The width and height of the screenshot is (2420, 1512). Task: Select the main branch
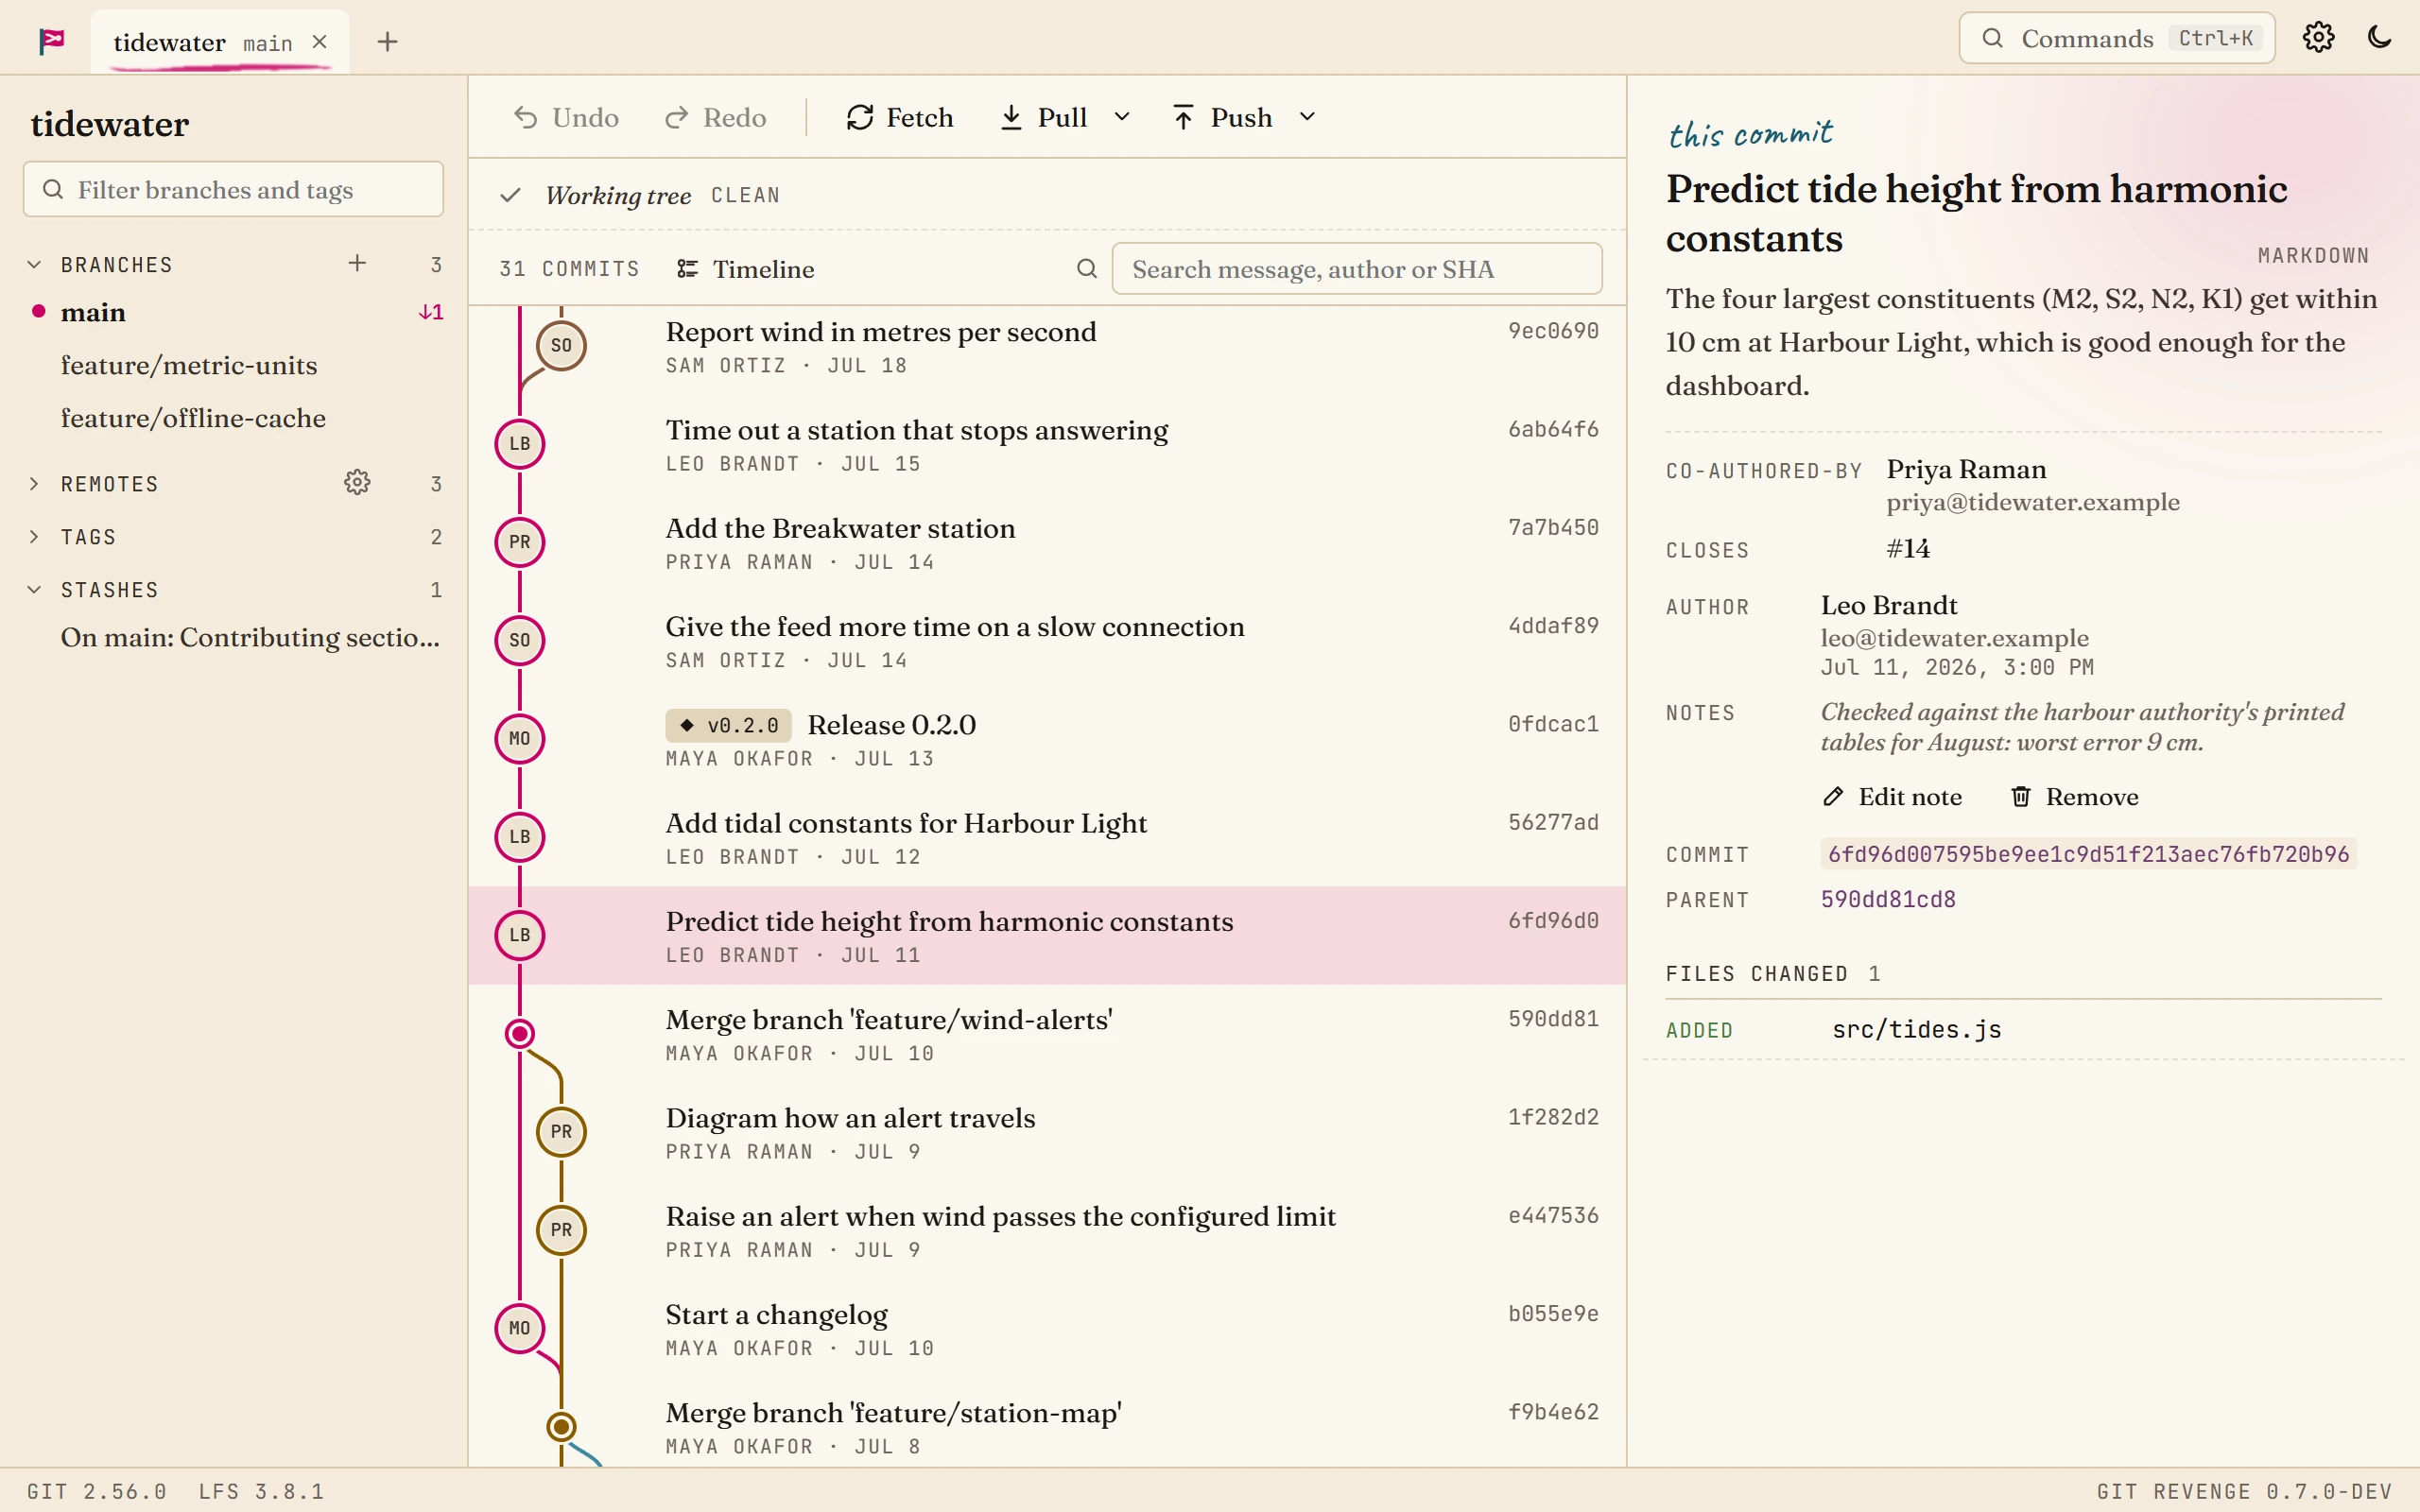234,313
